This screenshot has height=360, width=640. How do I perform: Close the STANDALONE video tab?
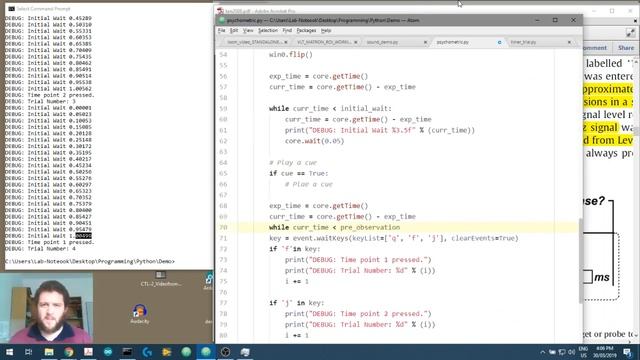[286, 42]
